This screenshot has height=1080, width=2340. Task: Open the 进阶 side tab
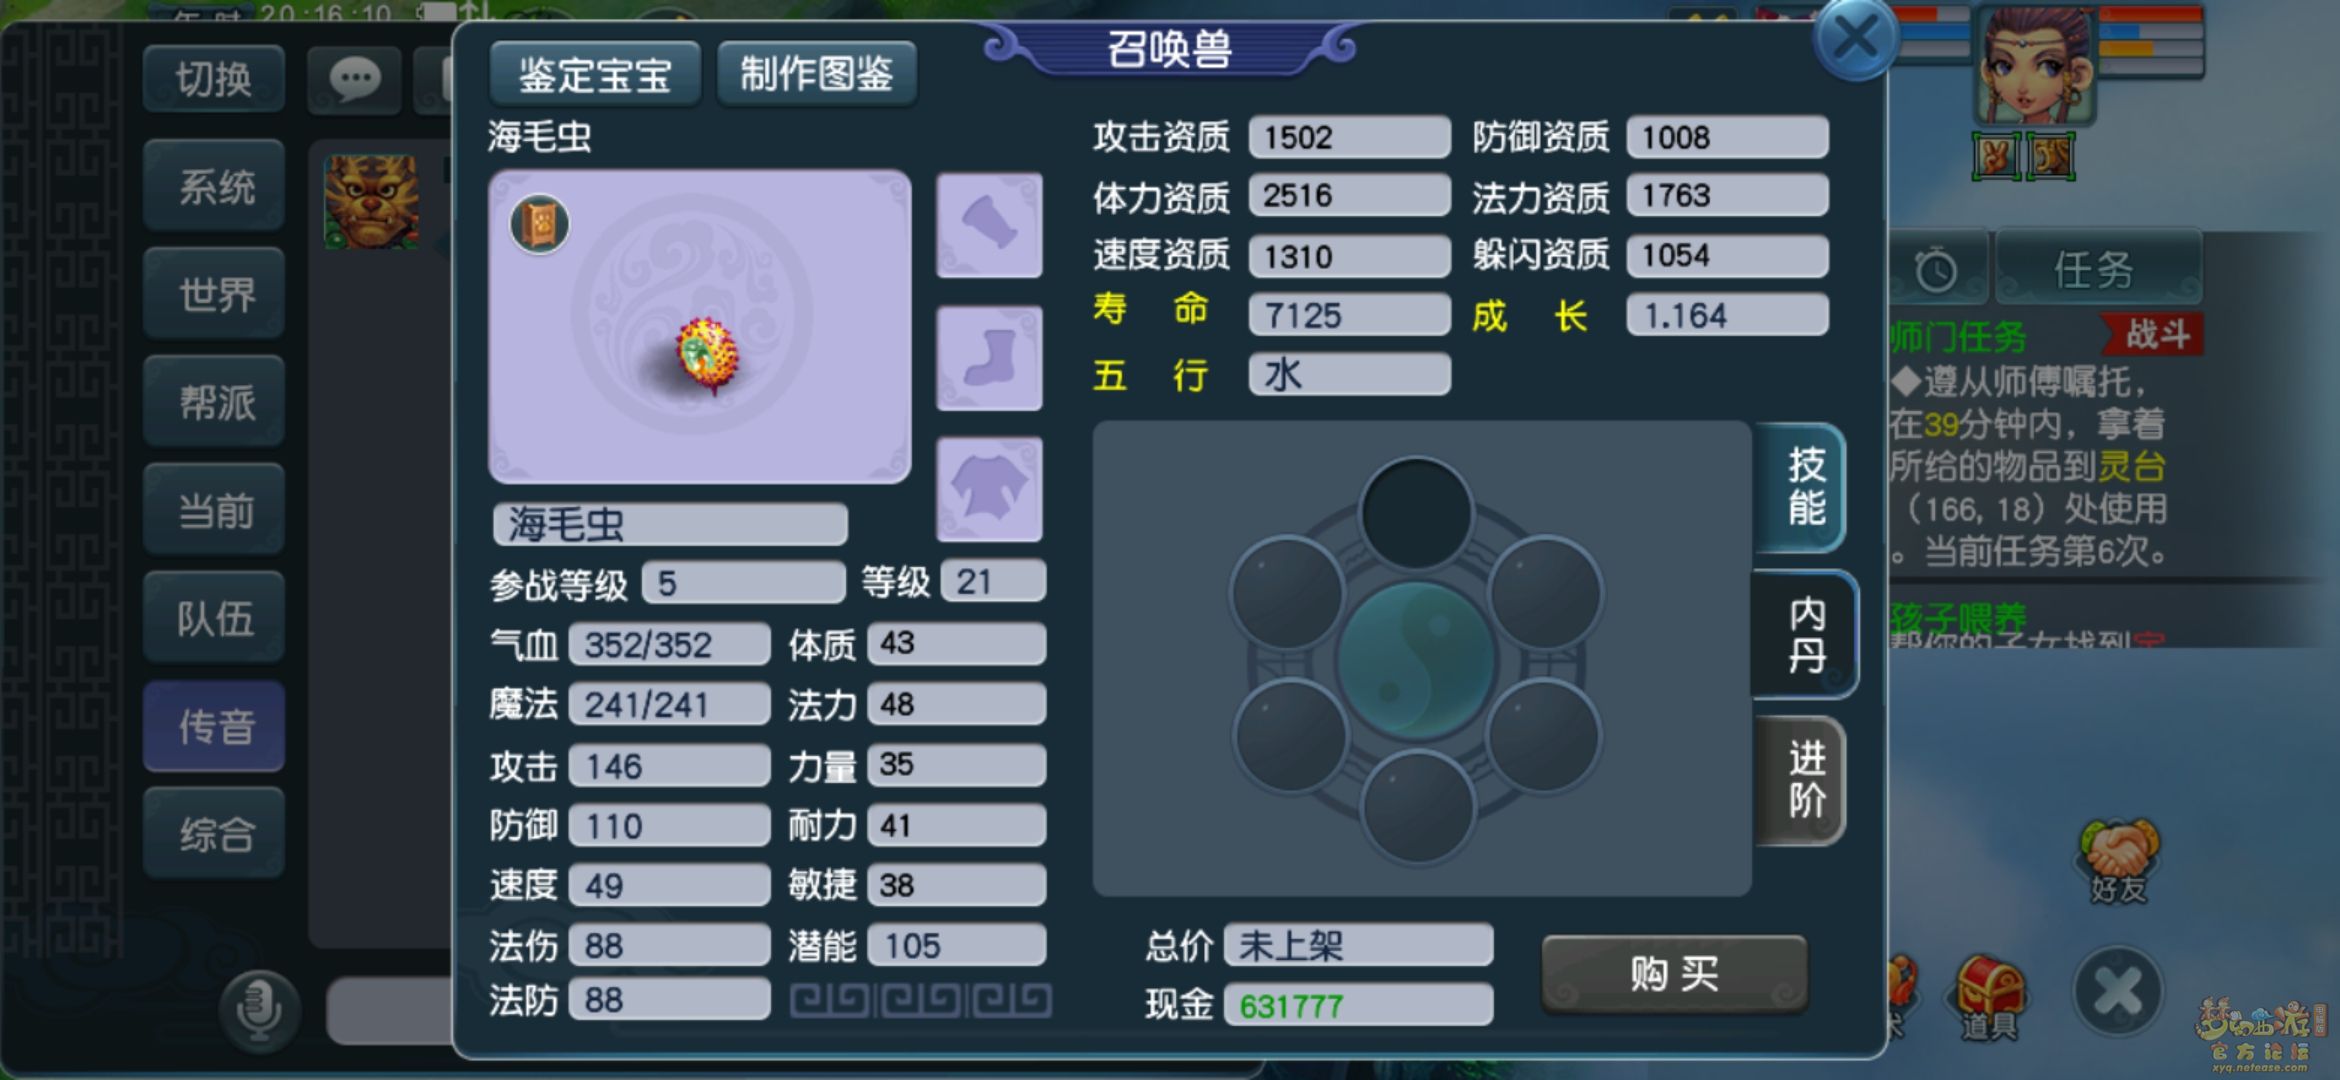(x=1803, y=781)
